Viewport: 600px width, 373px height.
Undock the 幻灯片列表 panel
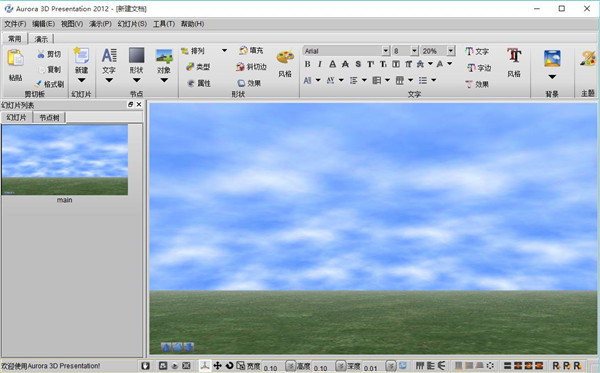(x=130, y=104)
